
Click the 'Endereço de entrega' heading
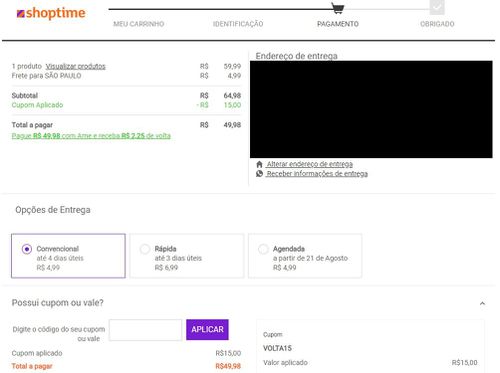coord(297,56)
